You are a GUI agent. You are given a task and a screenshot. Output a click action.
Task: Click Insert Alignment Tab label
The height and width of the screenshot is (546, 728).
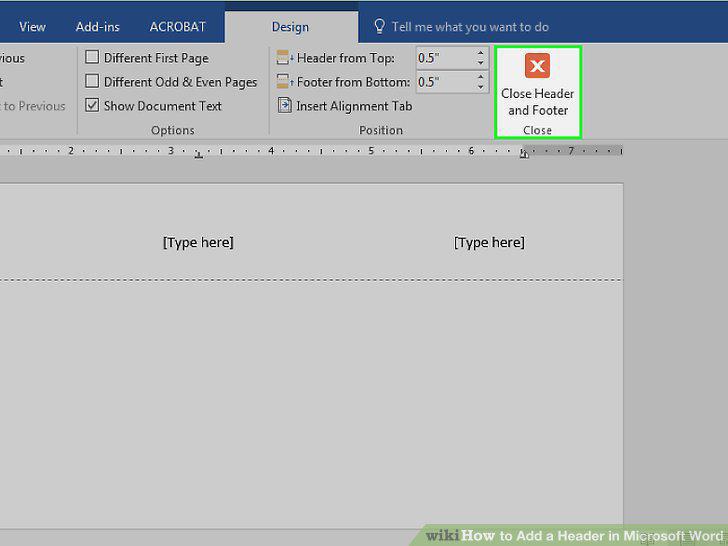pos(354,106)
